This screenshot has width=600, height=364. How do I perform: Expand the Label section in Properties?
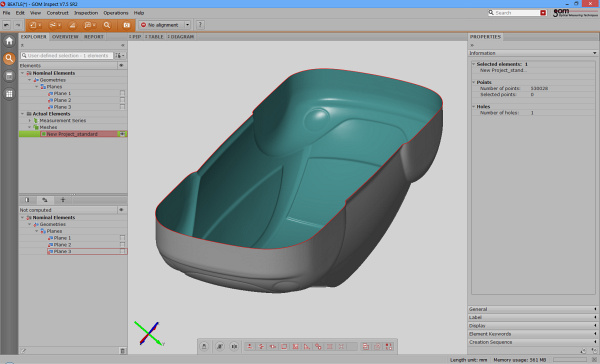click(533, 317)
